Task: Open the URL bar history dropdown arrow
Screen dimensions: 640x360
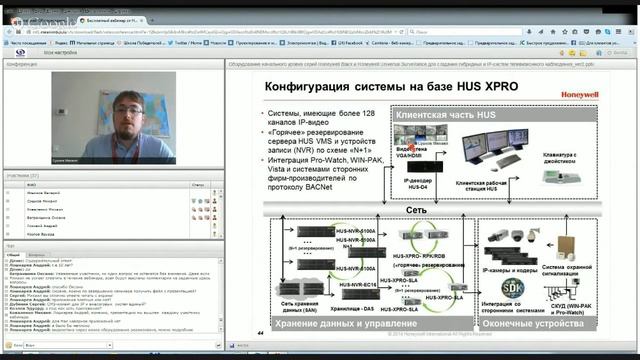Action: 395,31
